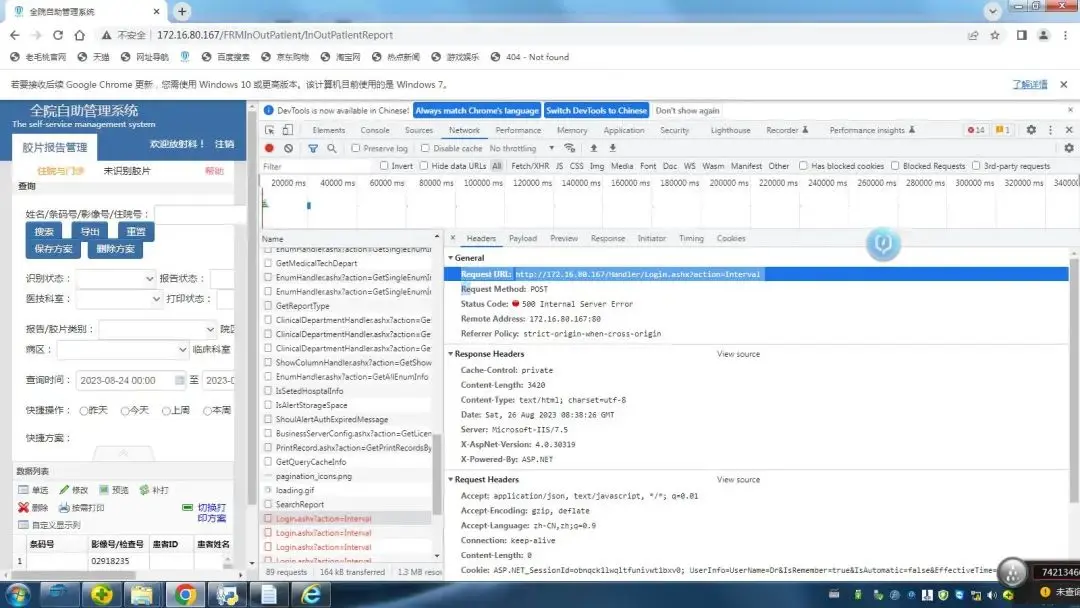Image resolution: width=1080 pixels, height=608 pixels.
Task: Open the Payload tab
Action: click(x=523, y=238)
